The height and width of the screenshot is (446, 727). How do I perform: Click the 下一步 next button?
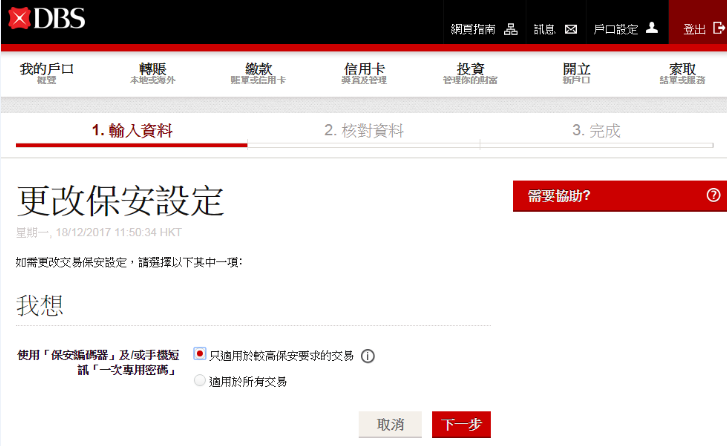click(x=461, y=424)
